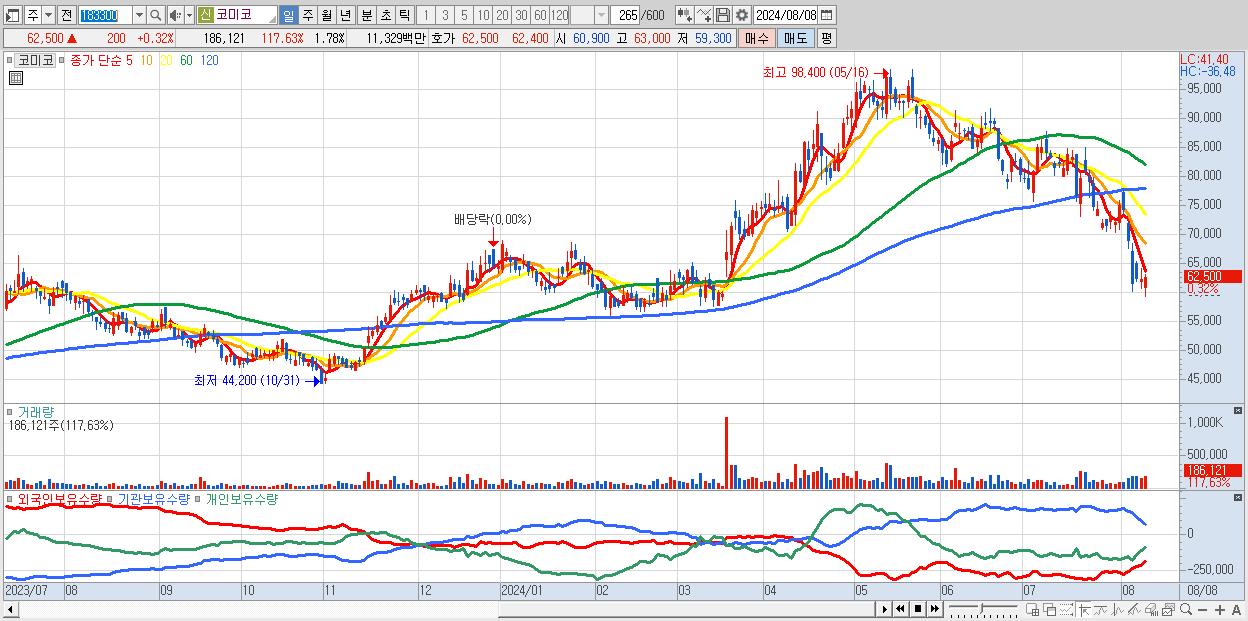
Task: Click the 코미코 legend label button
Action: [37, 61]
